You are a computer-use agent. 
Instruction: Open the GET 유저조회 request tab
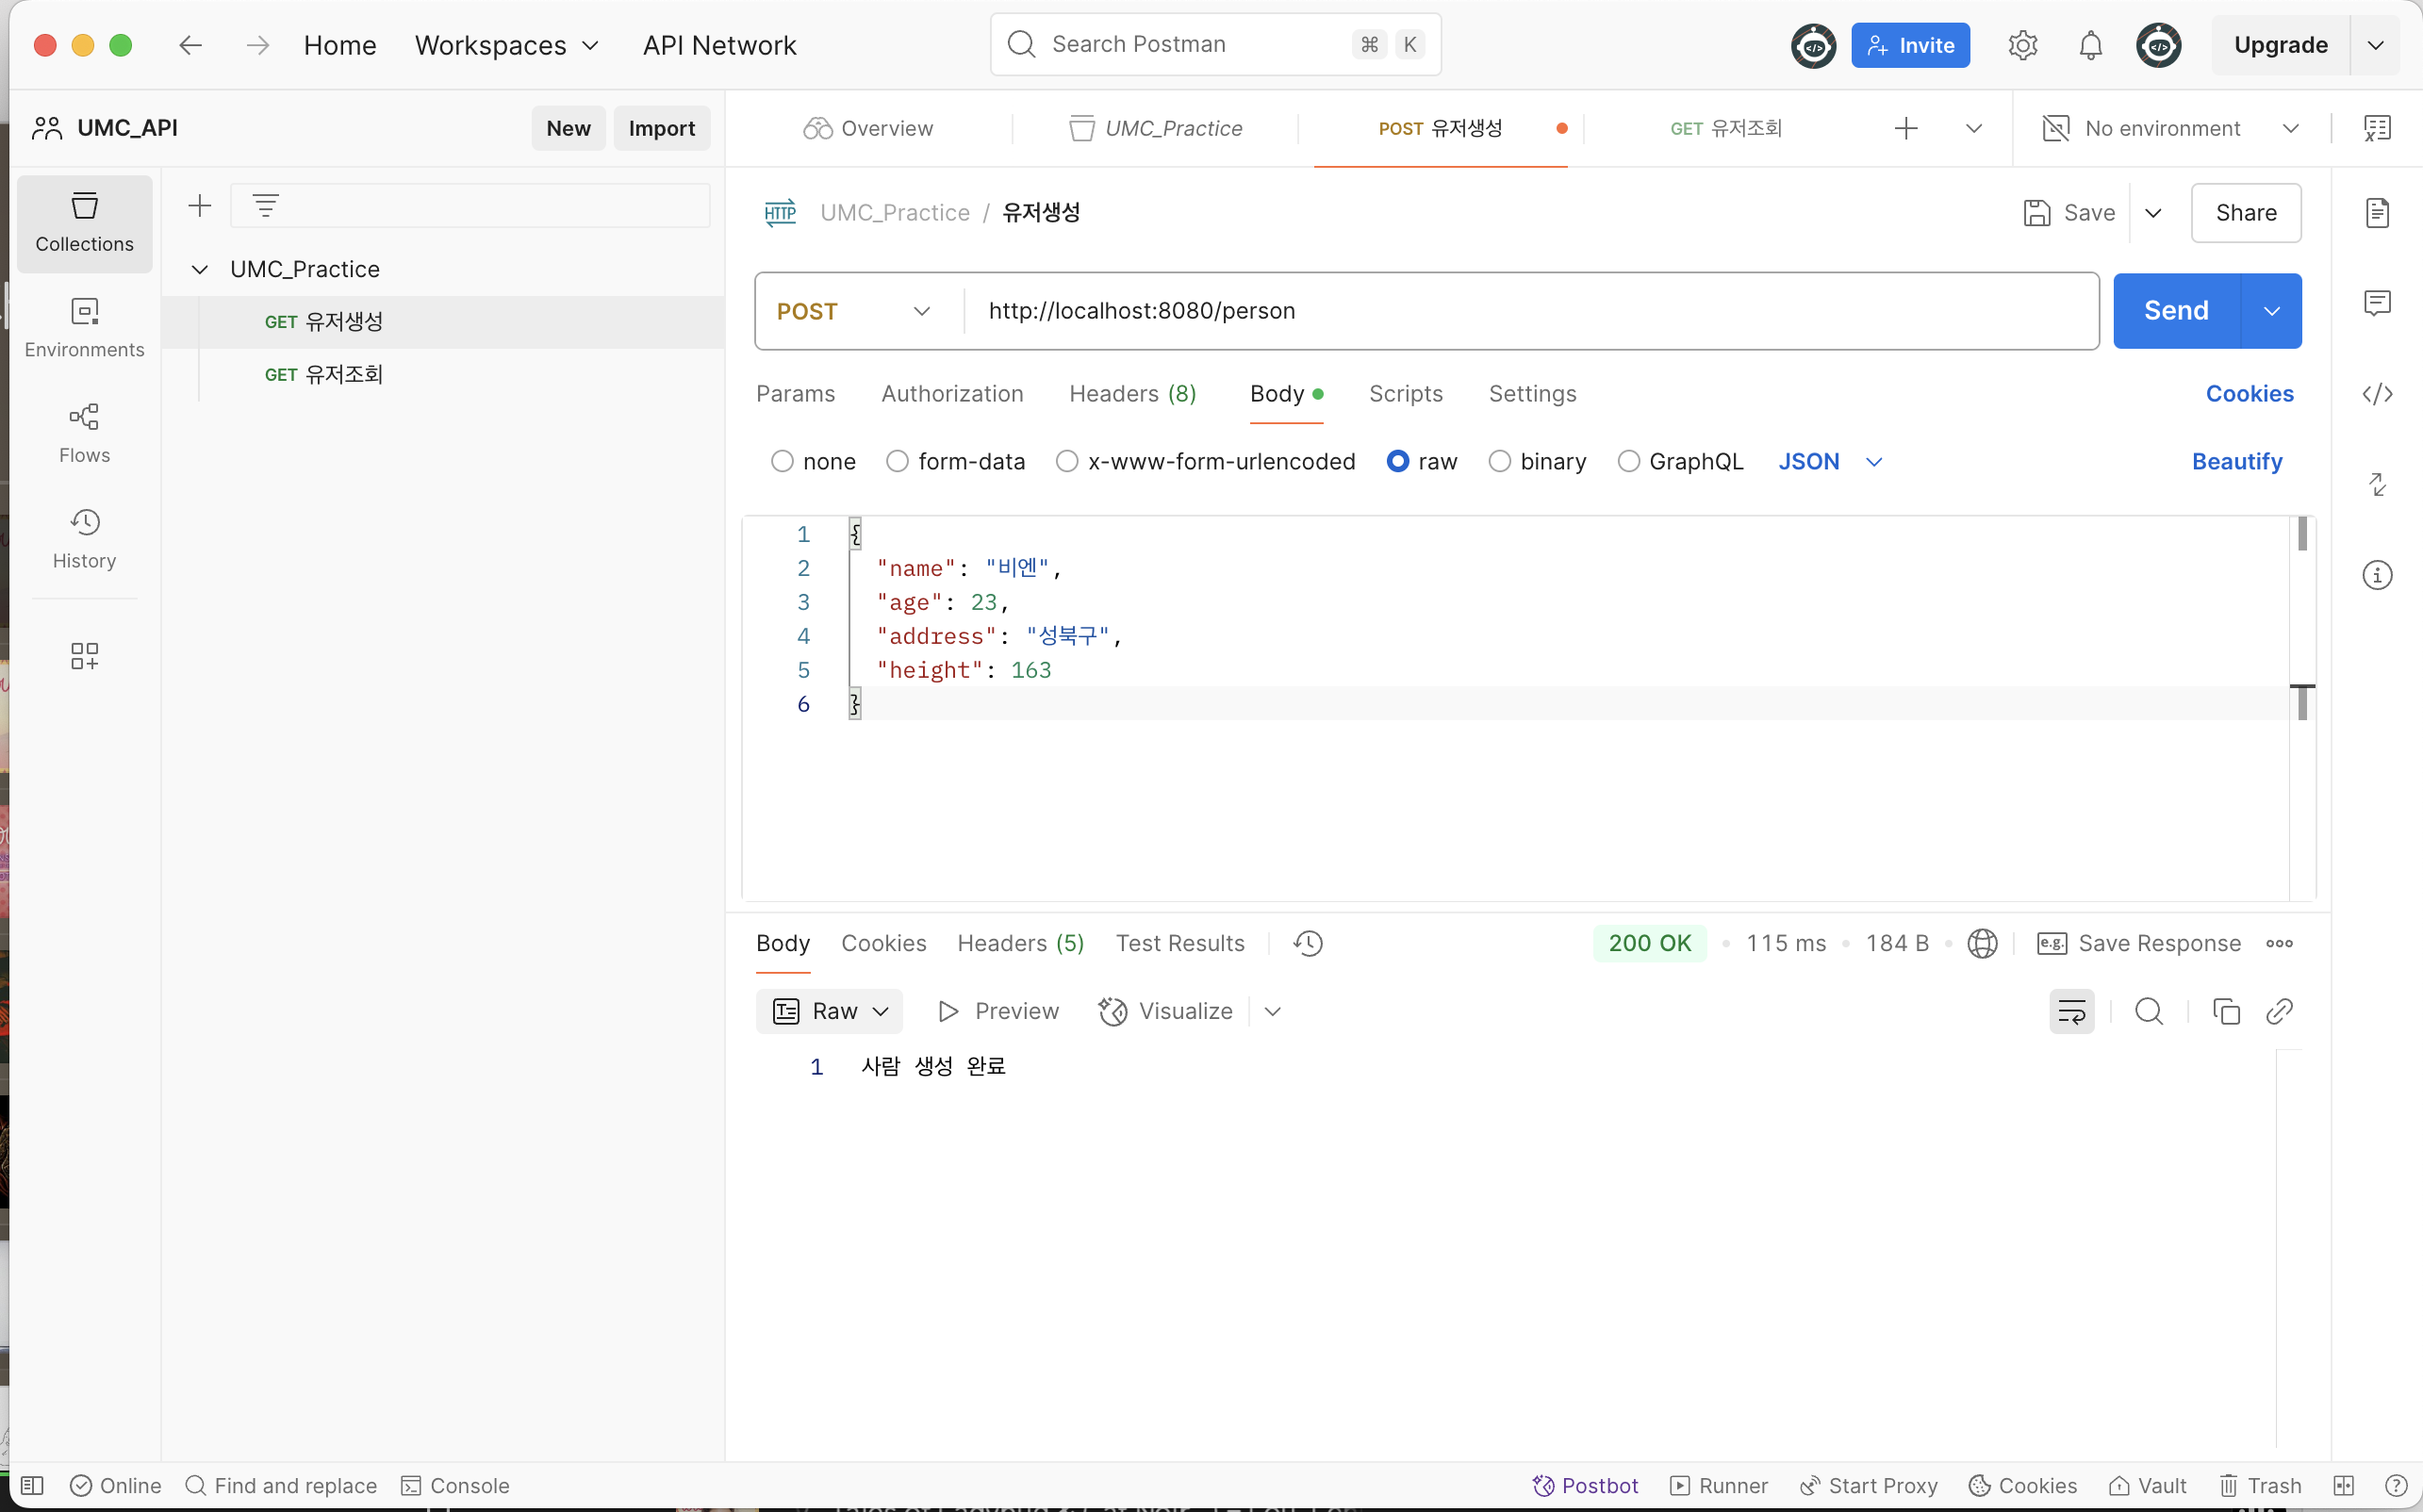tap(1725, 128)
